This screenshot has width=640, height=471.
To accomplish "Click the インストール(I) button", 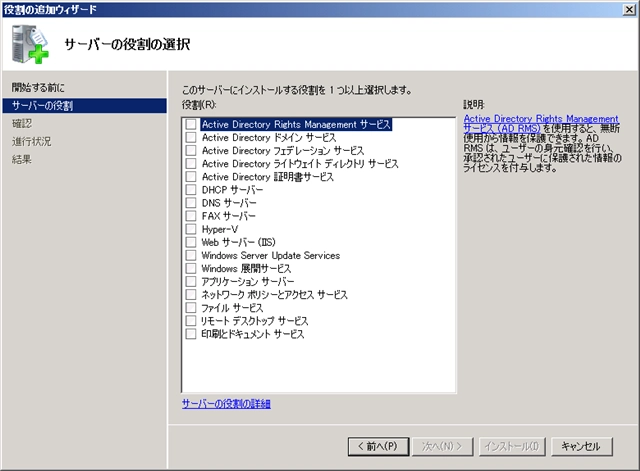I will pos(512,447).
